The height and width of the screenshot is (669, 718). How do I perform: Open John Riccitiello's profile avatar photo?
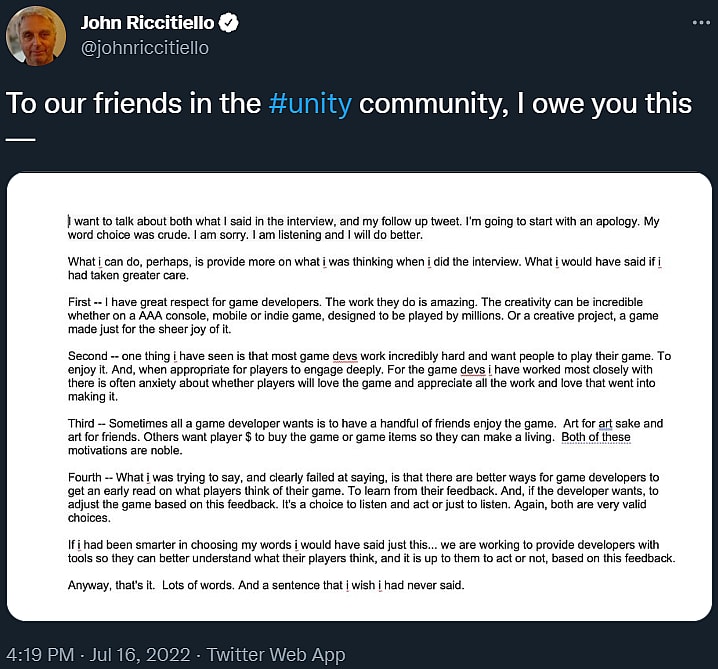click(x=36, y=35)
